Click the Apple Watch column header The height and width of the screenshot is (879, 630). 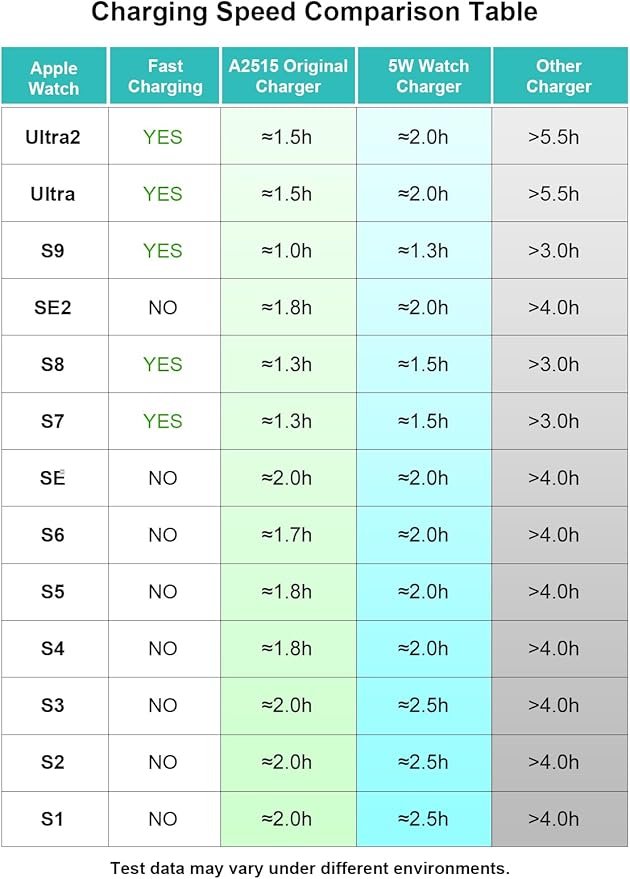tap(54, 77)
